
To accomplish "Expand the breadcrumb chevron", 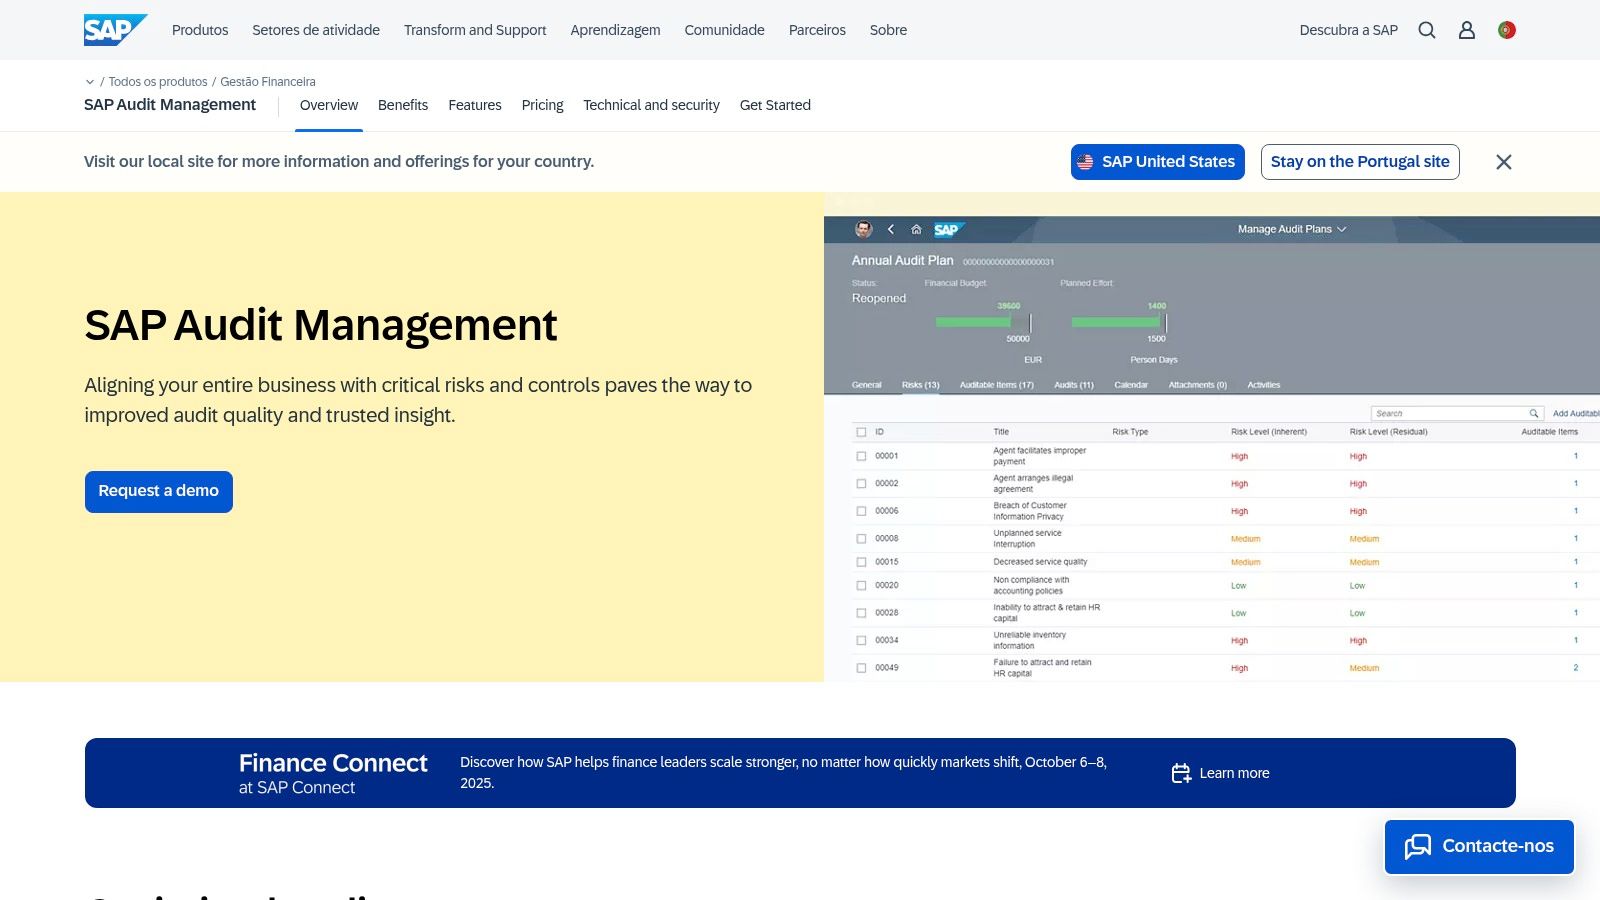I will point(90,82).
